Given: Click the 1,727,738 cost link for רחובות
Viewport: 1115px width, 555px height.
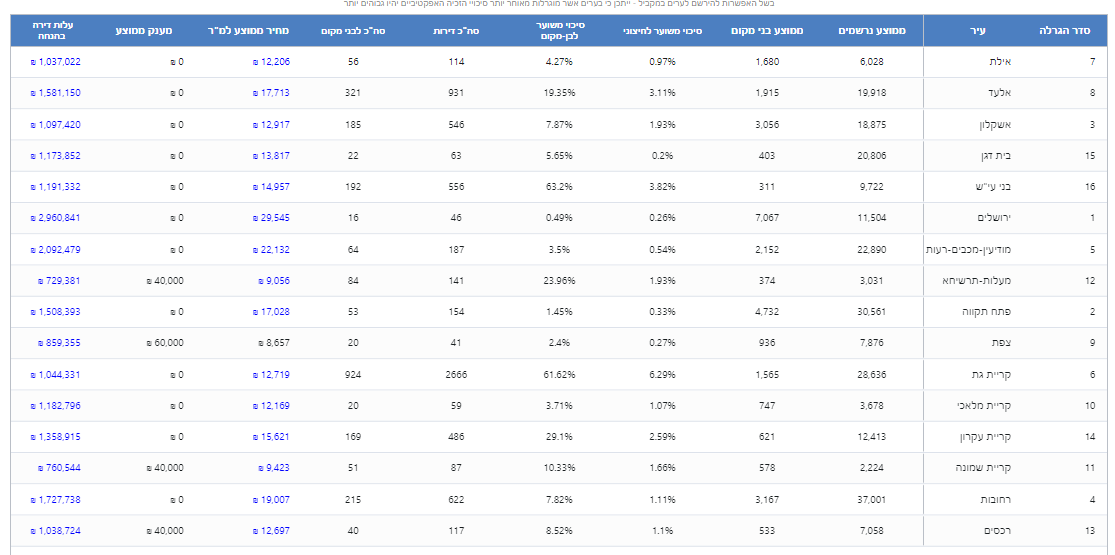Looking at the screenshot, I should point(56,499).
